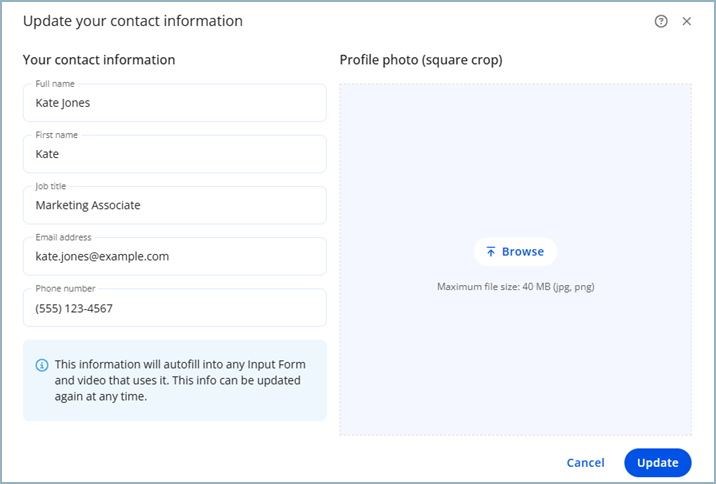Click the small 'Phone number' floating label
Viewport: 716px width, 484px height.
(63, 289)
